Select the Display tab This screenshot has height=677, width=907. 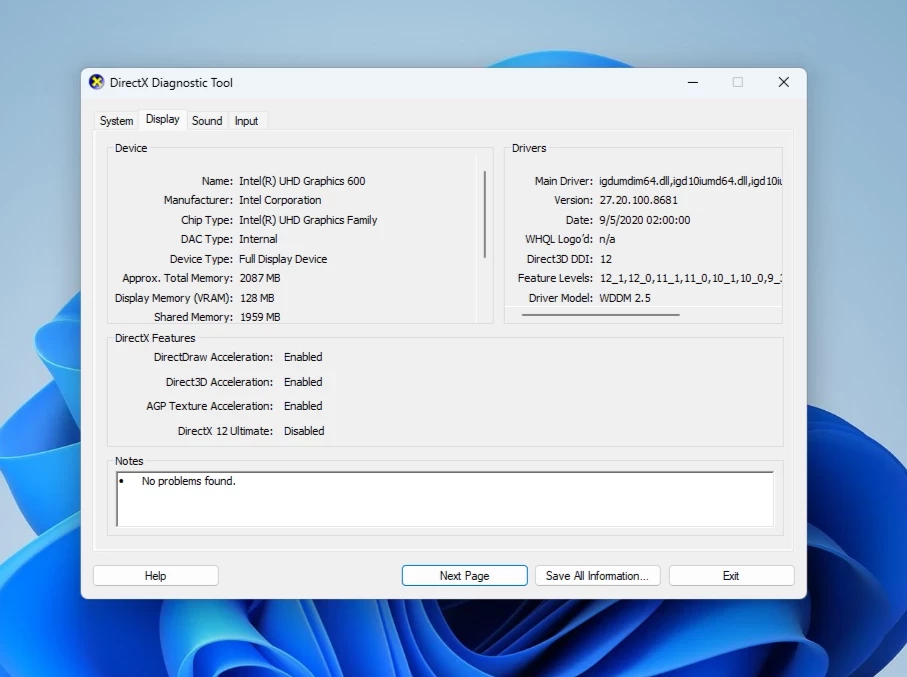(x=163, y=119)
